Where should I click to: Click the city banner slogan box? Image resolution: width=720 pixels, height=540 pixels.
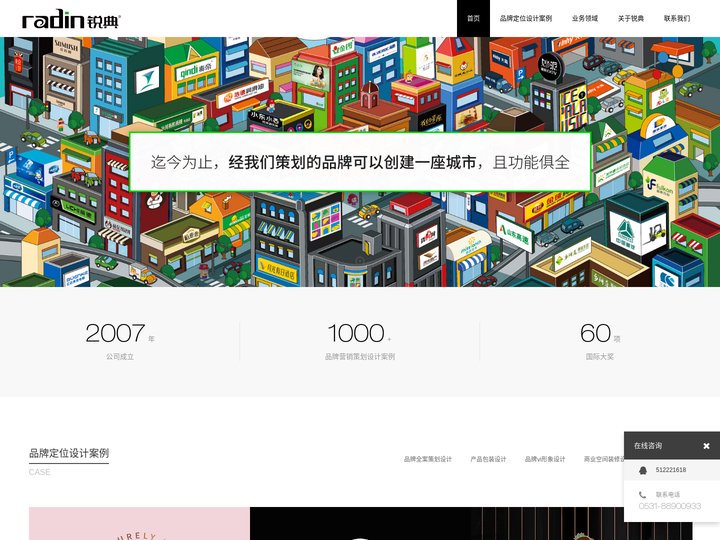coord(360,162)
